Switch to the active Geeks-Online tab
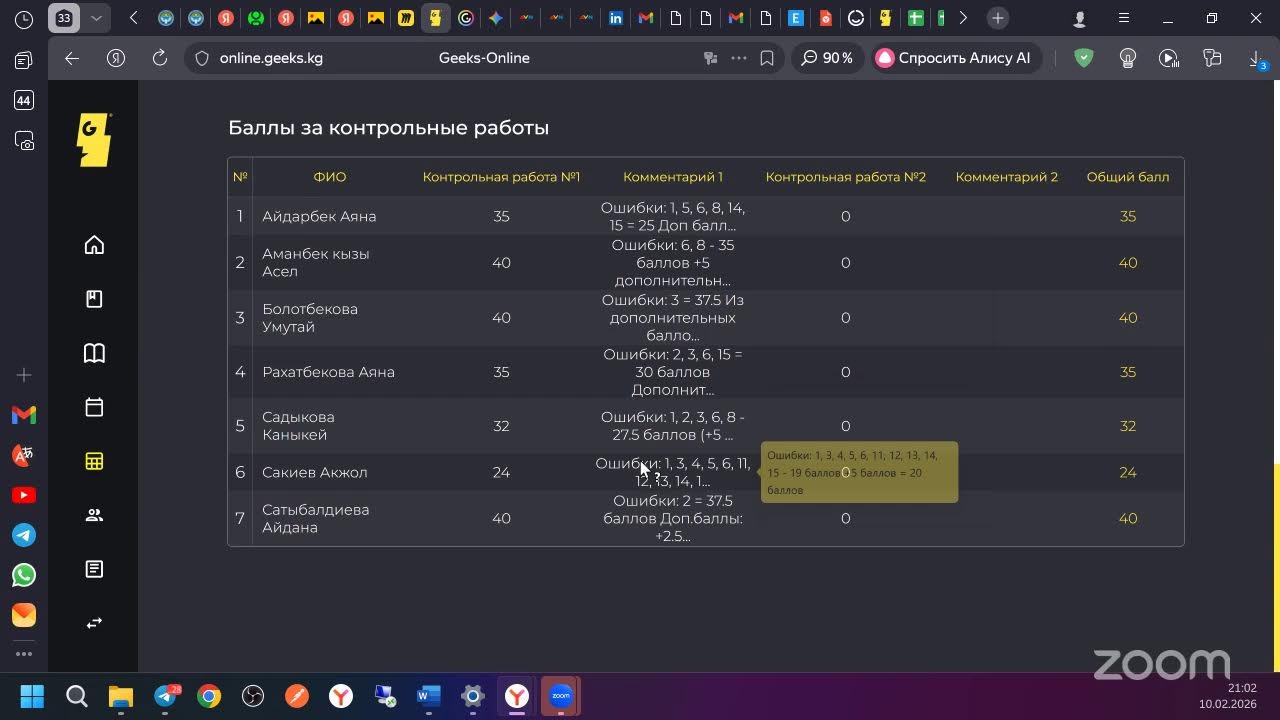1280x720 pixels. click(435, 18)
